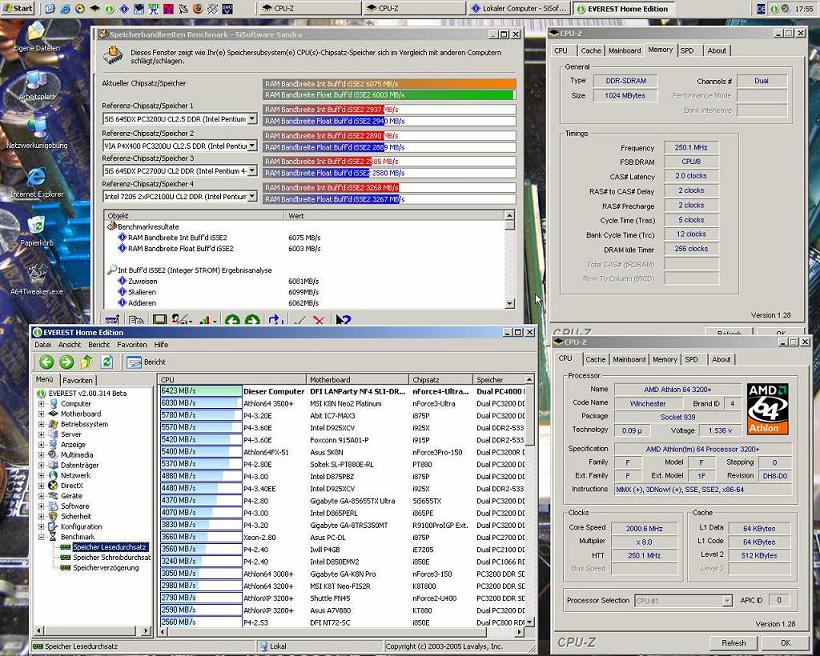Open Referenz-Chipsatz/Speicher 4 dropdown
The height and width of the screenshot is (656, 820).
pyautogui.click(x=251, y=197)
